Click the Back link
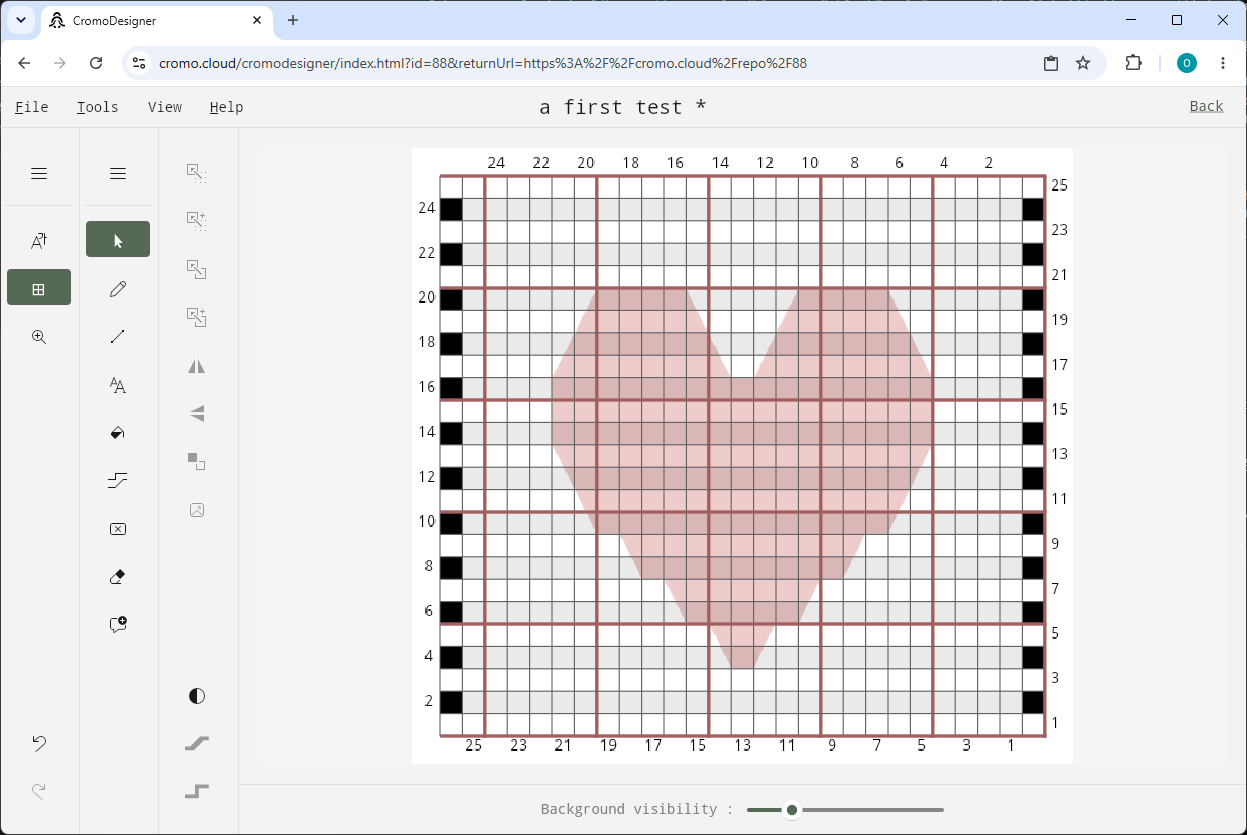 point(1207,106)
